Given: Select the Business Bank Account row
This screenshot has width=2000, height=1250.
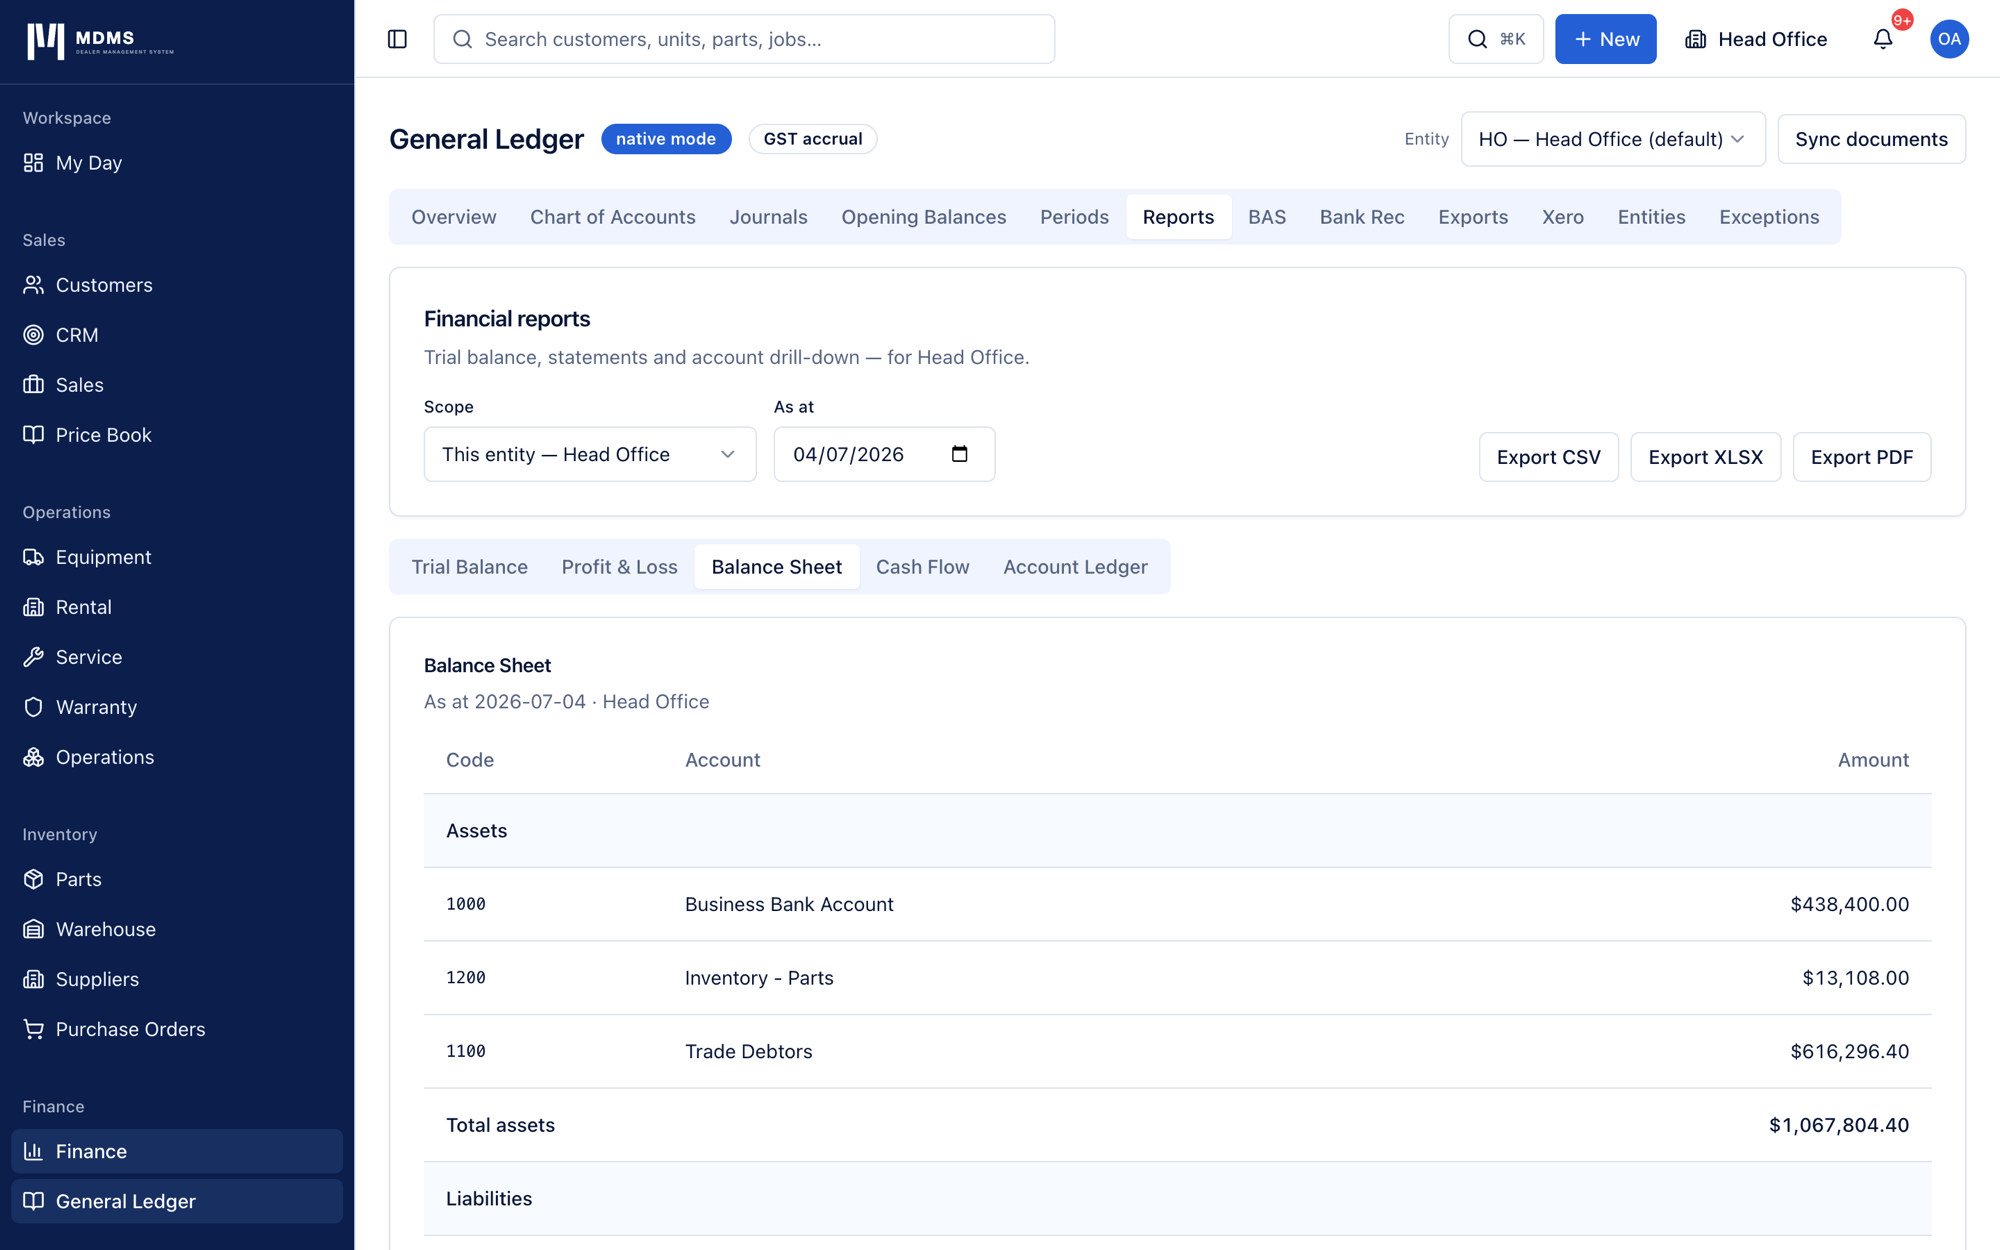Looking at the screenshot, I should [1178, 904].
